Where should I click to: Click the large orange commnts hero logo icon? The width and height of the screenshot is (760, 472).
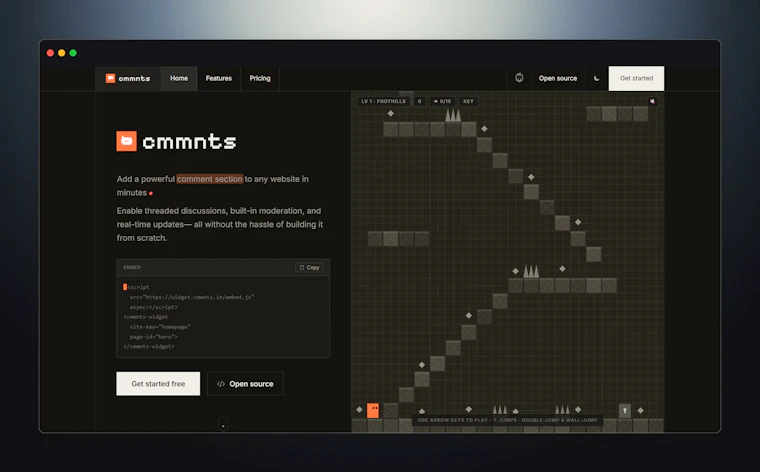click(127, 141)
